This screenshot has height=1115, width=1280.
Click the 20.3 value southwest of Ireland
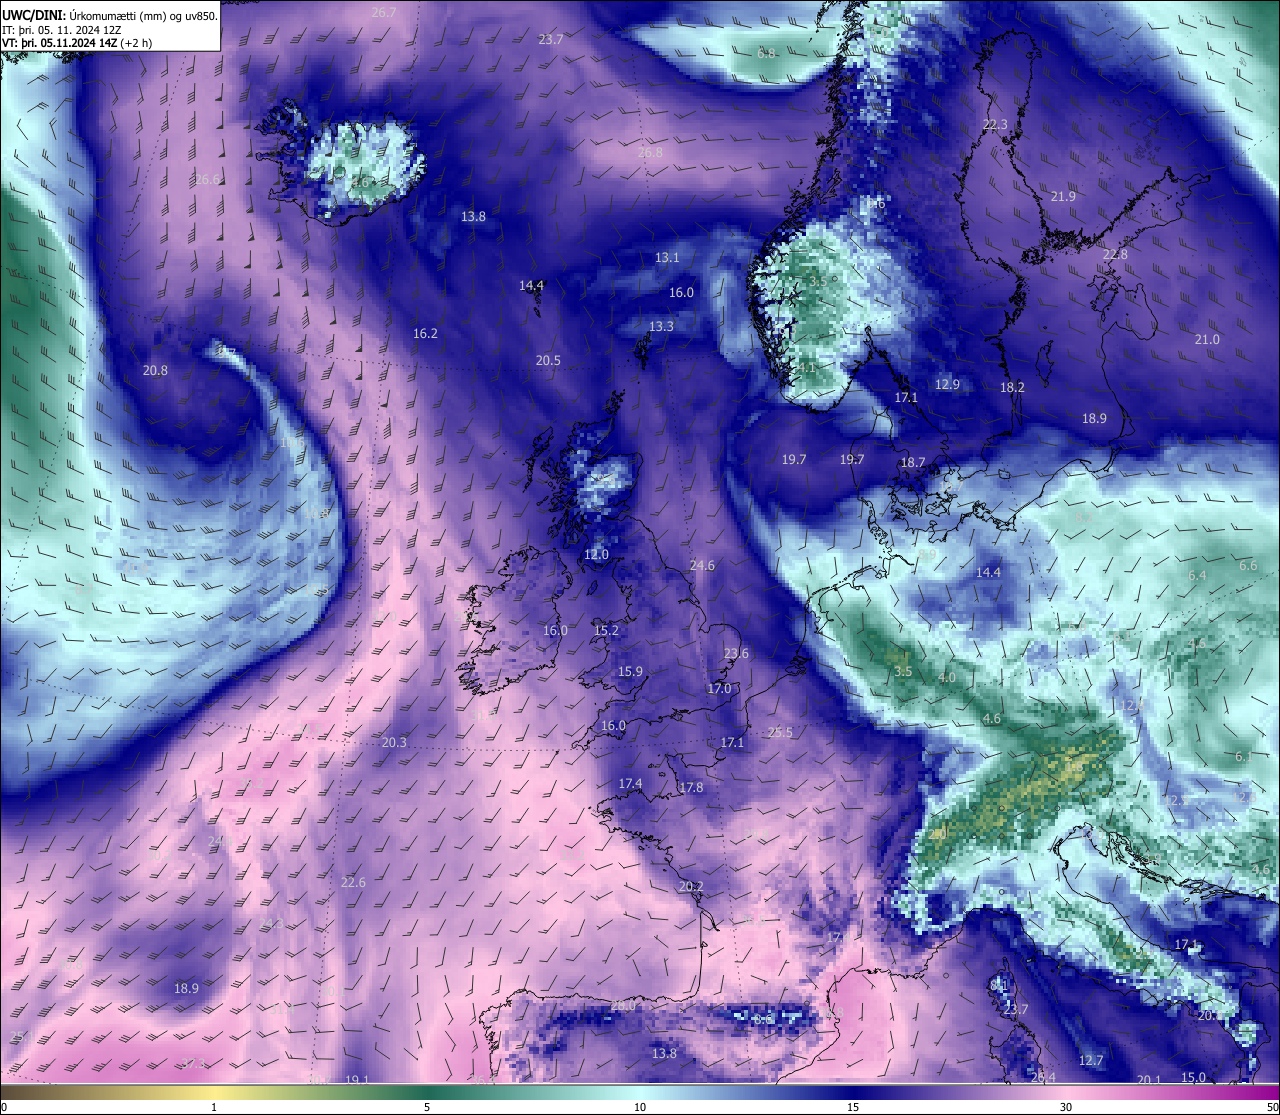point(394,743)
